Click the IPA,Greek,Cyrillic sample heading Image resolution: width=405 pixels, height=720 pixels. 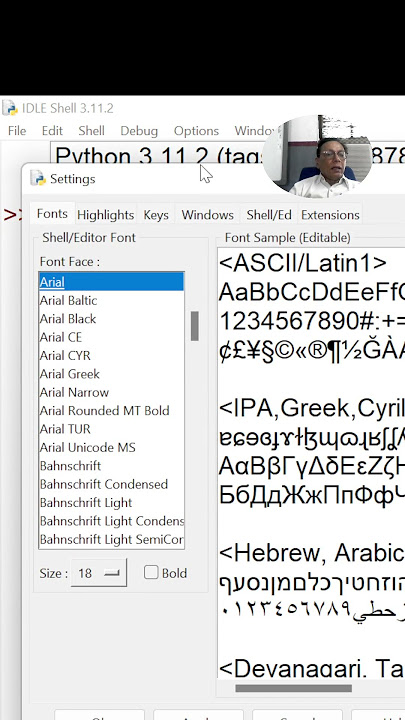[312, 408]
